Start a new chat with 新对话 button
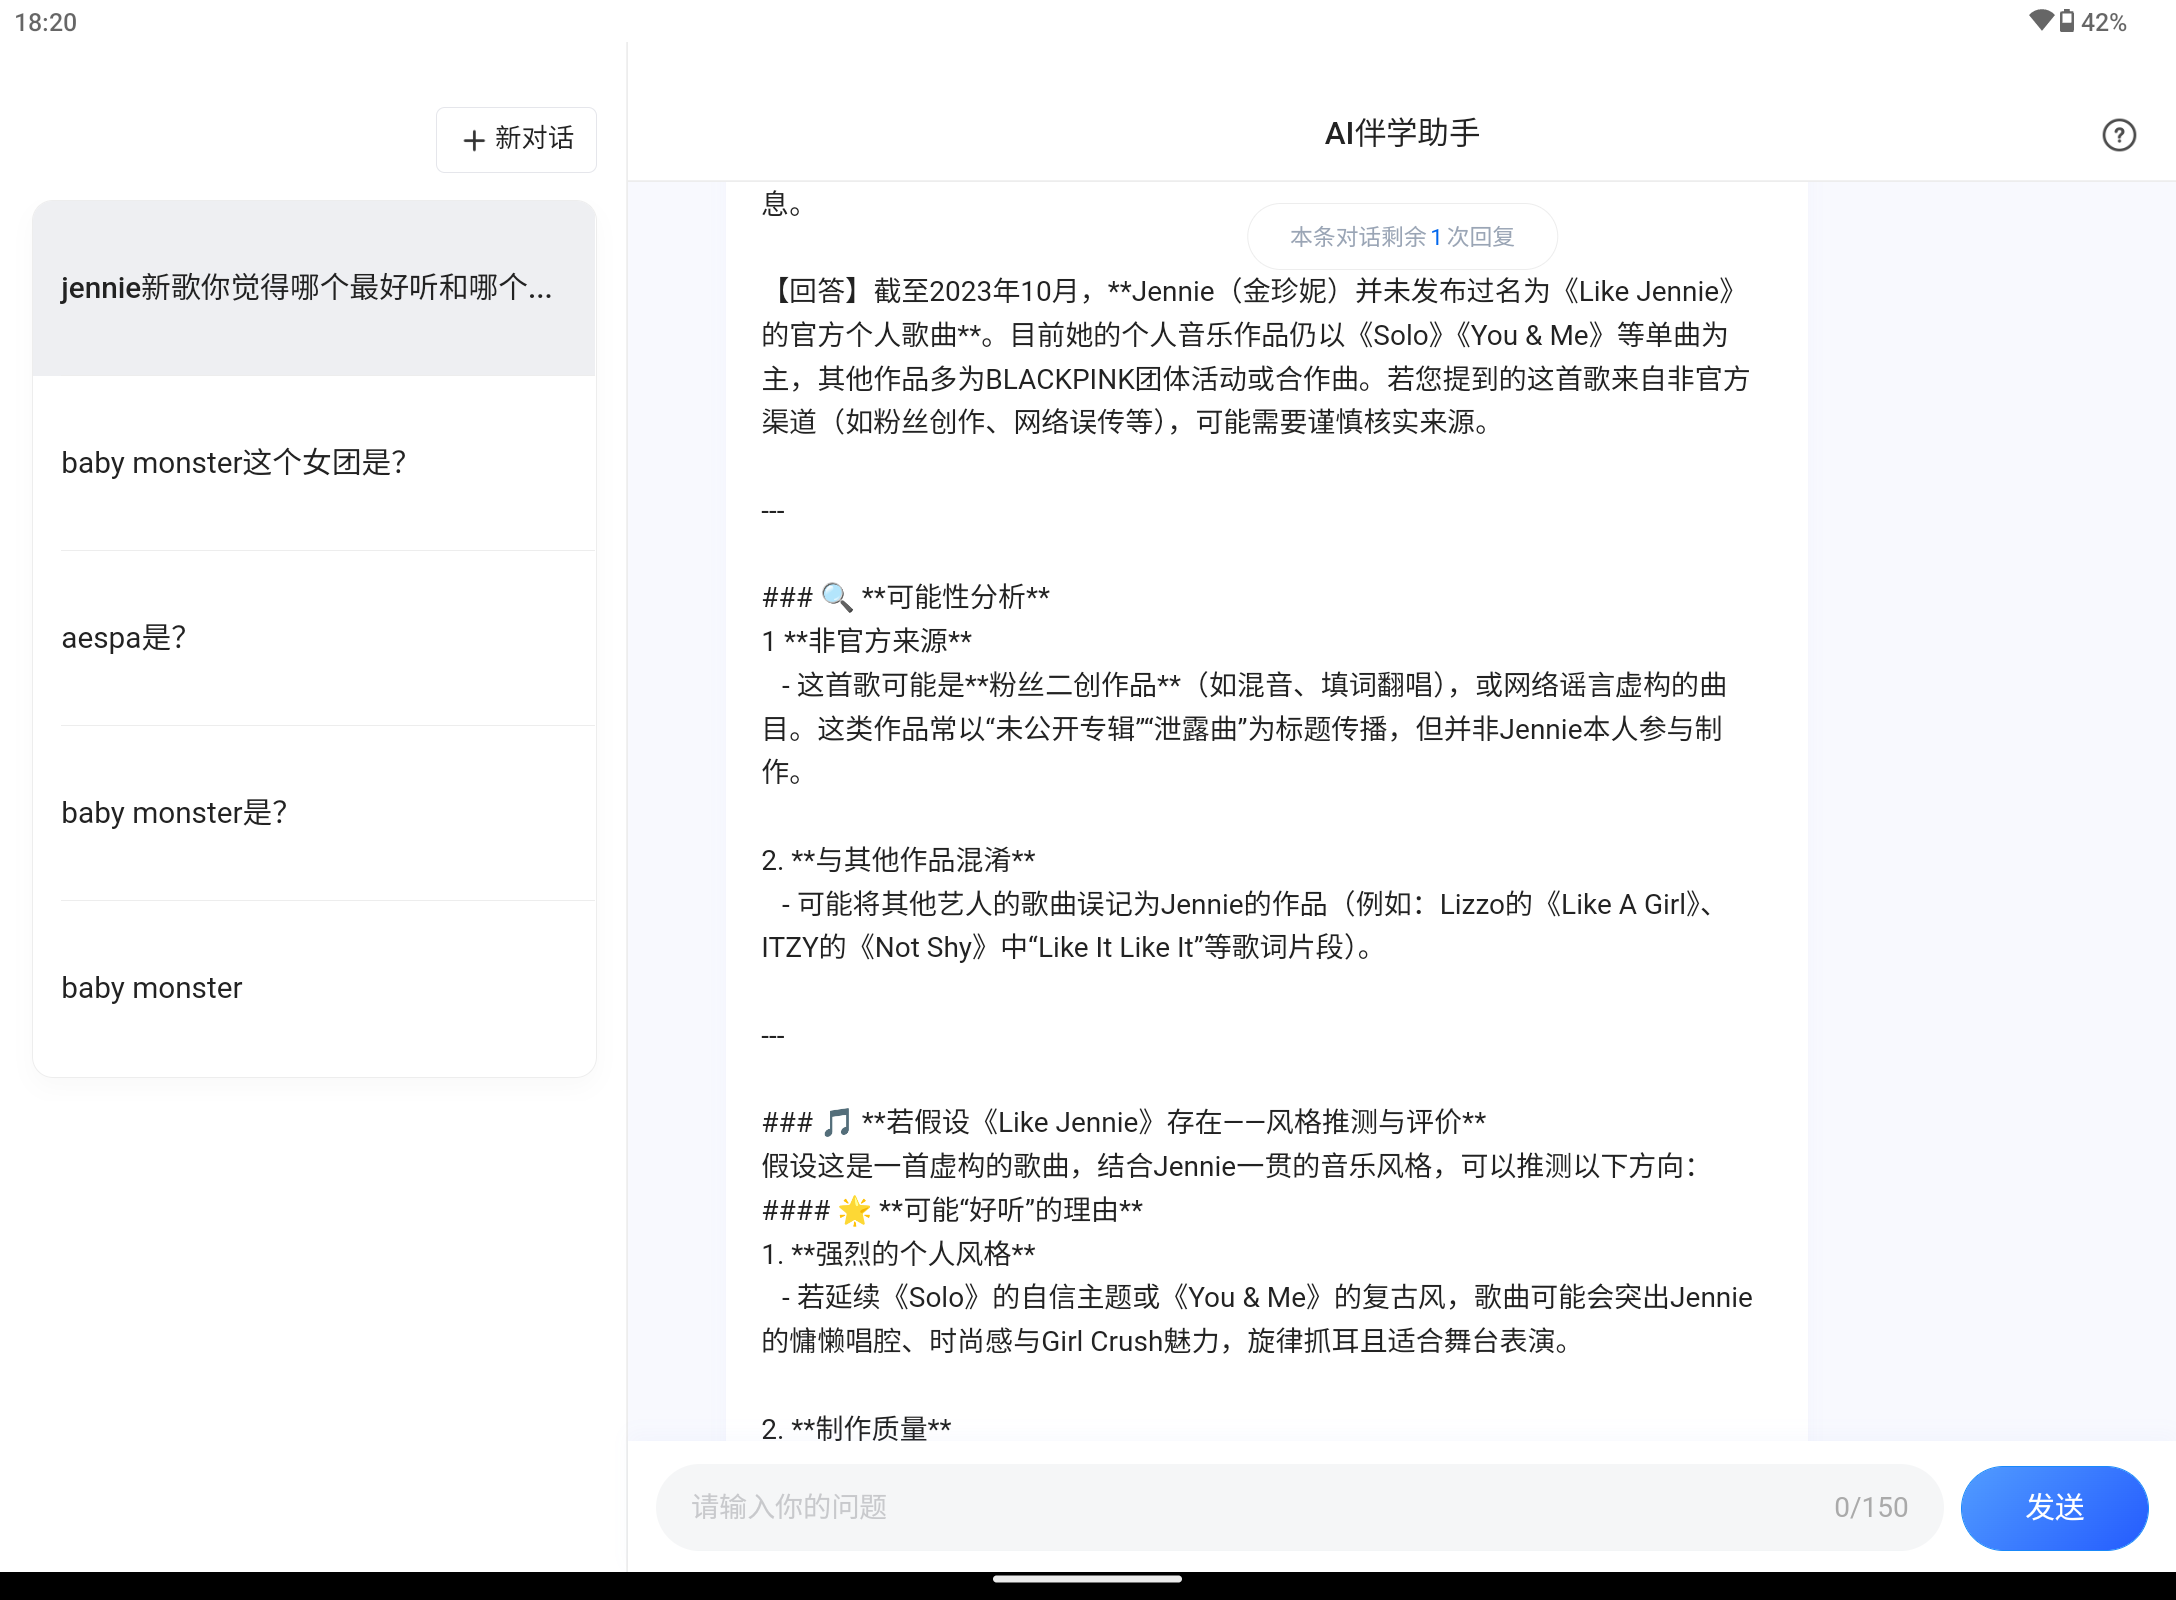This screenshot has width=2176, height=1600. [516, 139]
